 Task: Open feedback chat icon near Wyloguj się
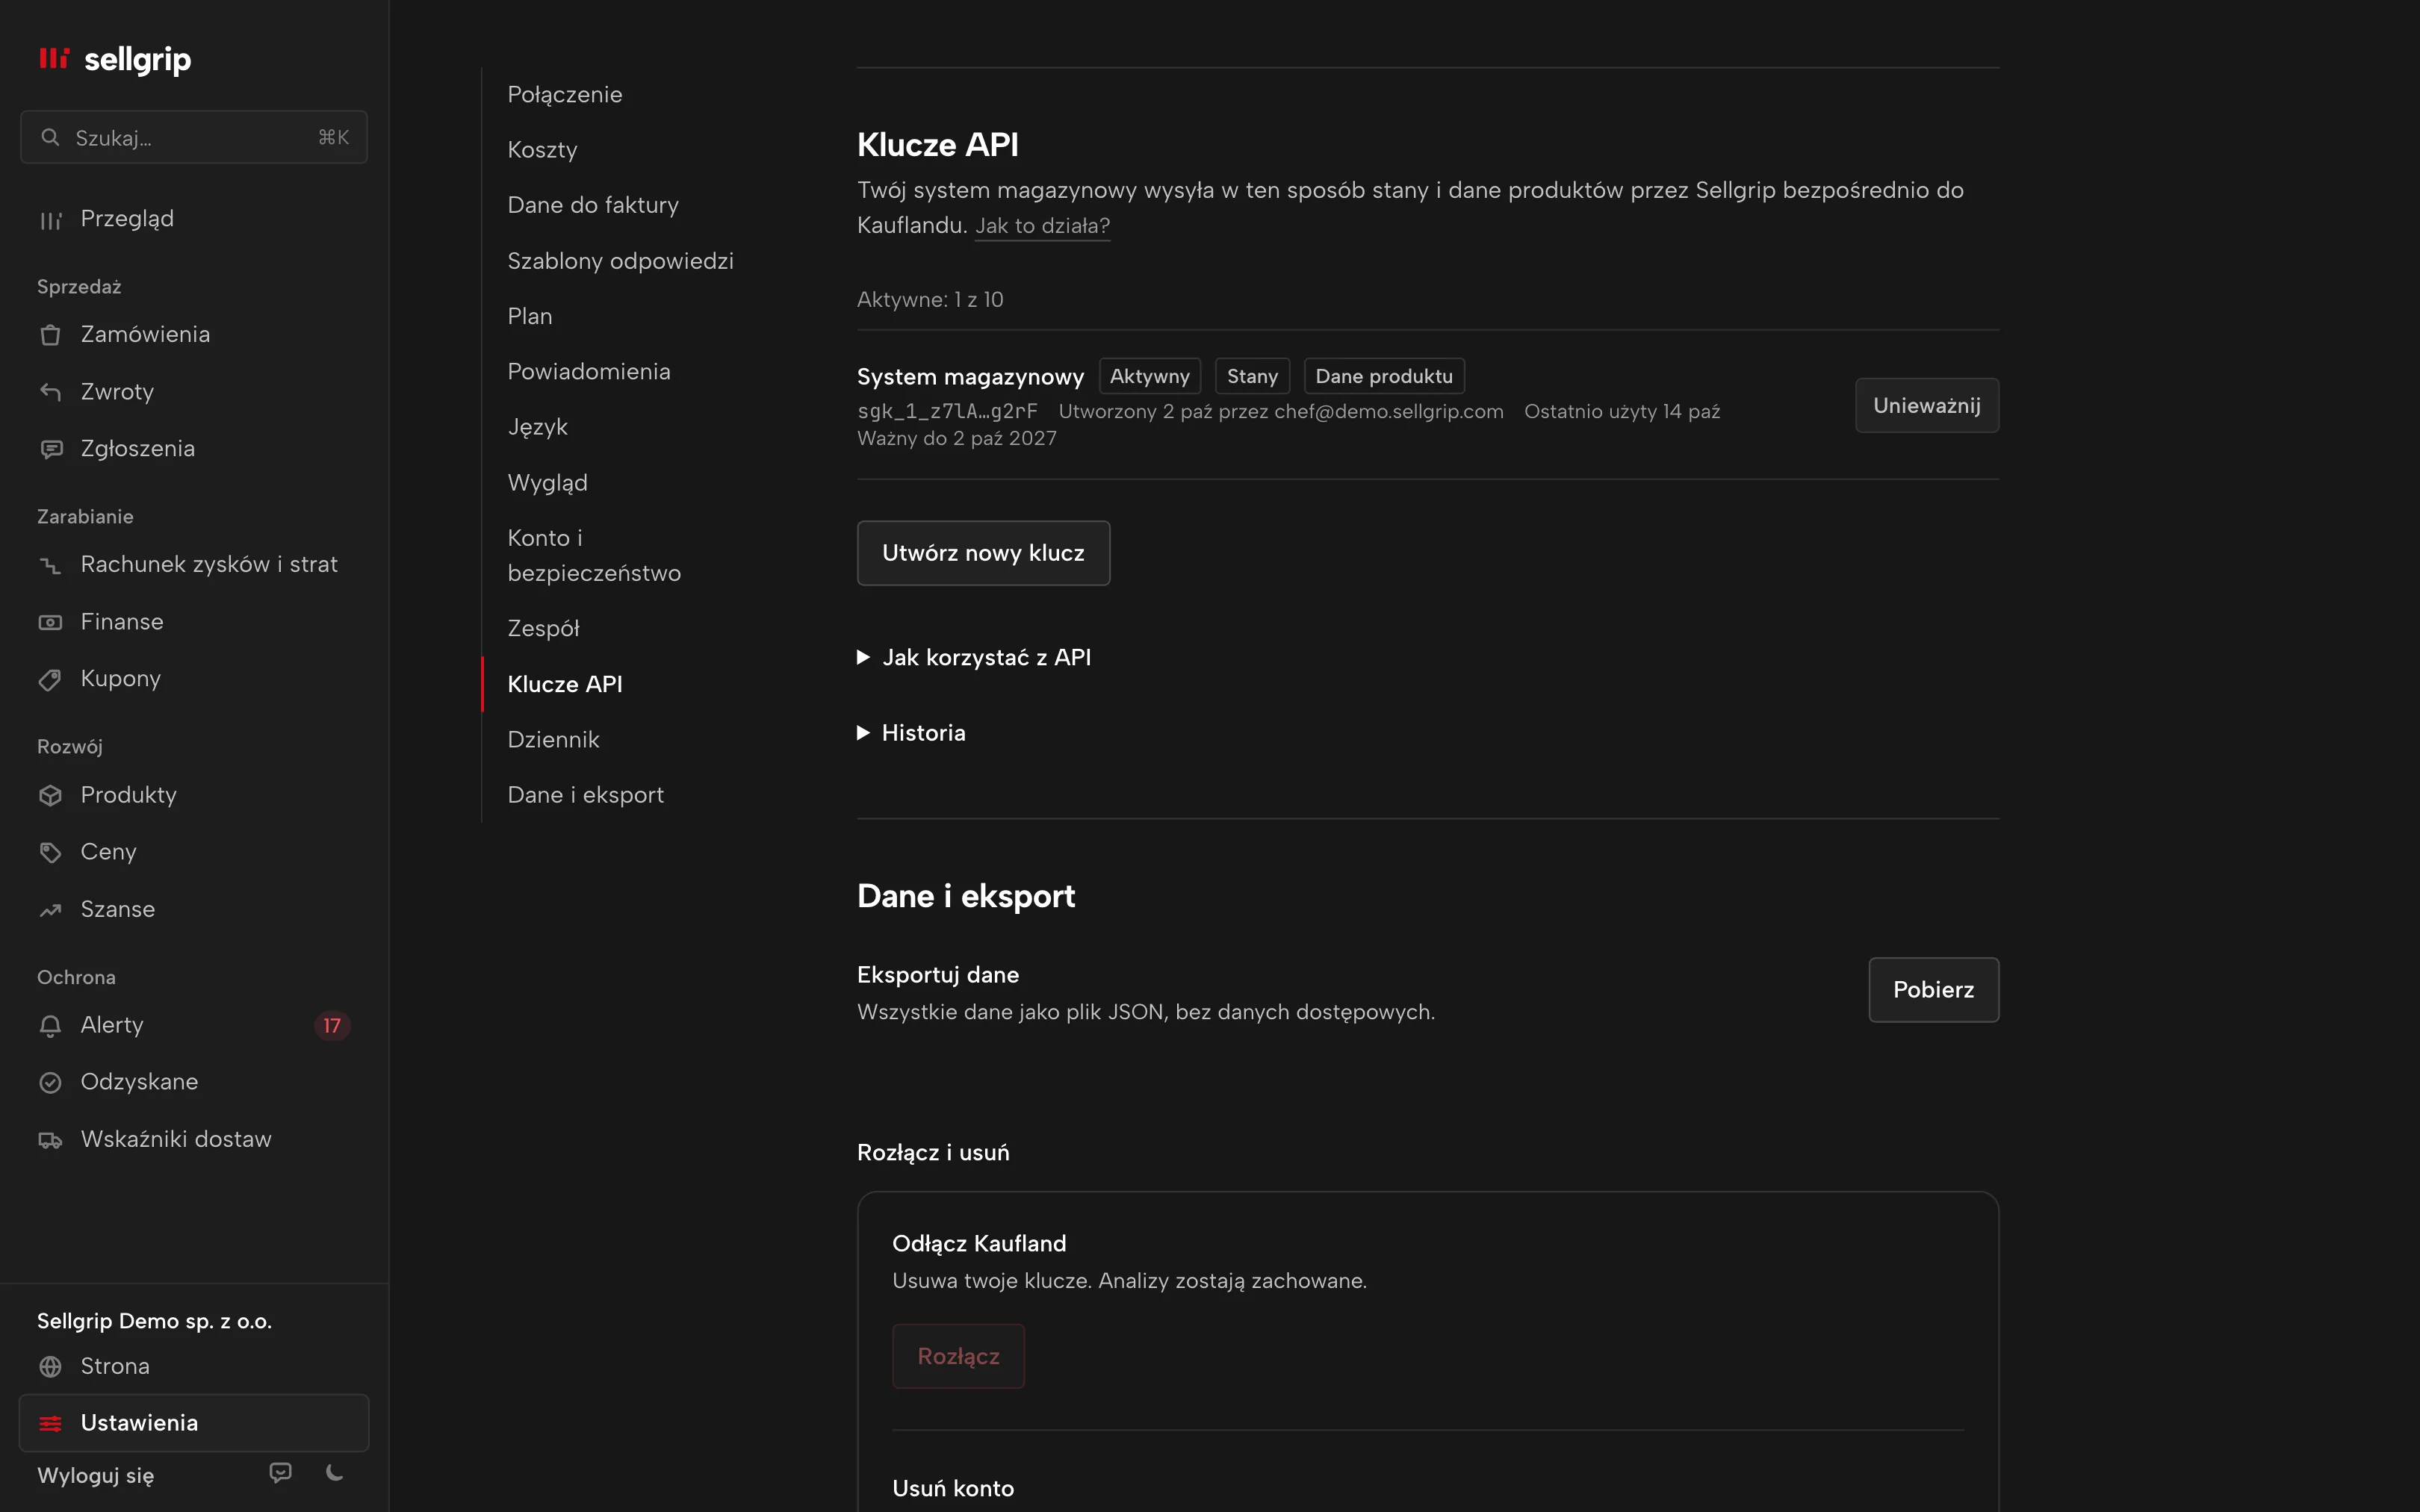(281, 1473)
